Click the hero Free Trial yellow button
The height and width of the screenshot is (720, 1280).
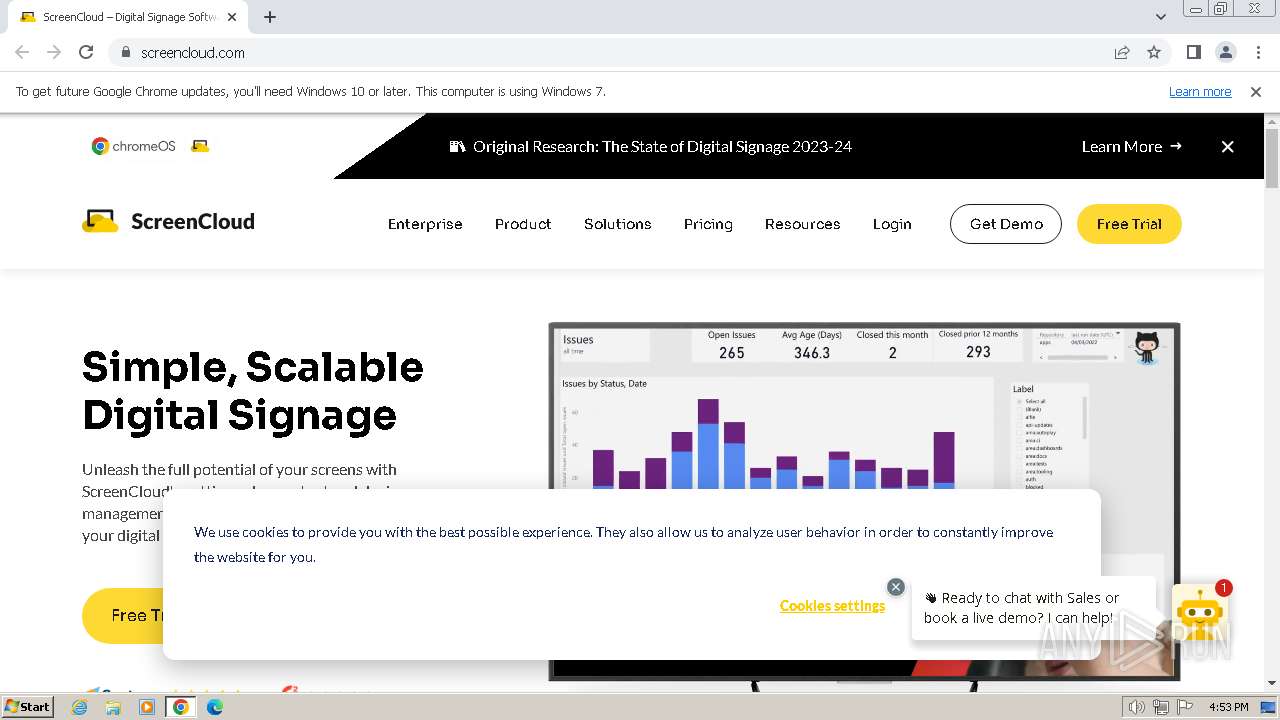[x=123, y=615]
